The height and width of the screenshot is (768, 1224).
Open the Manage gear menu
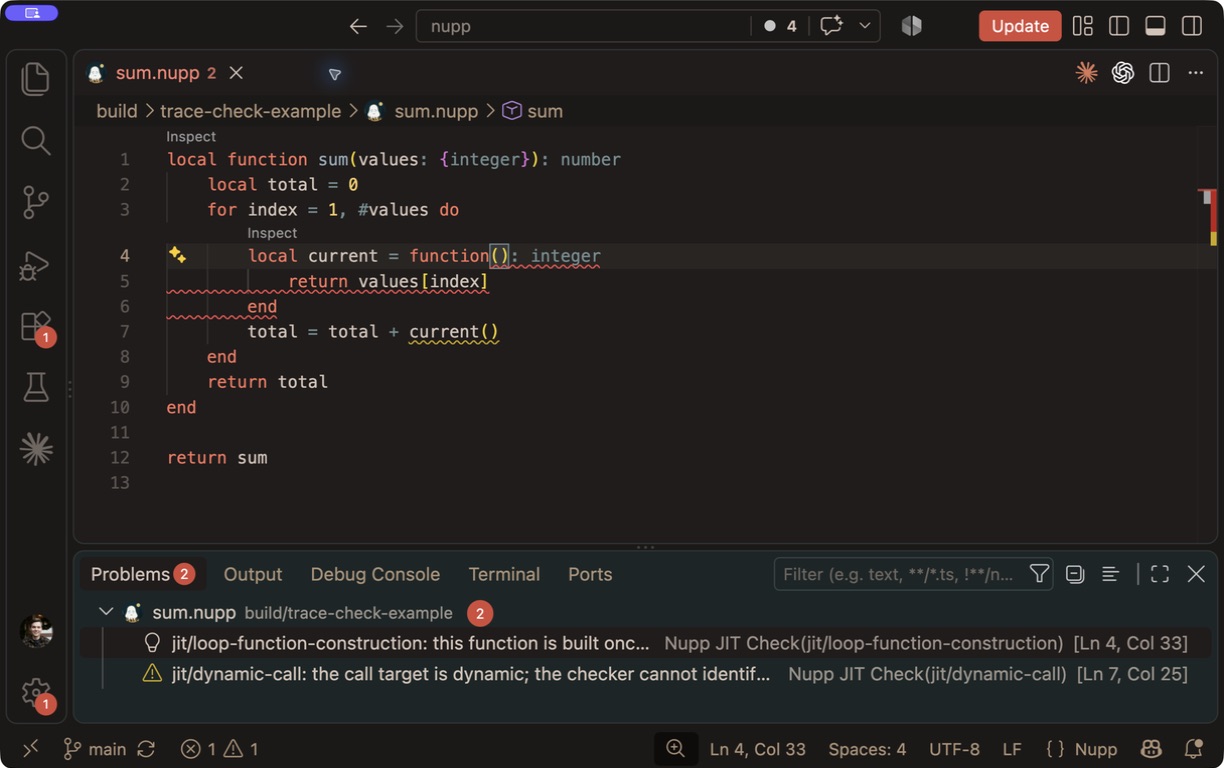pos(36,693)
